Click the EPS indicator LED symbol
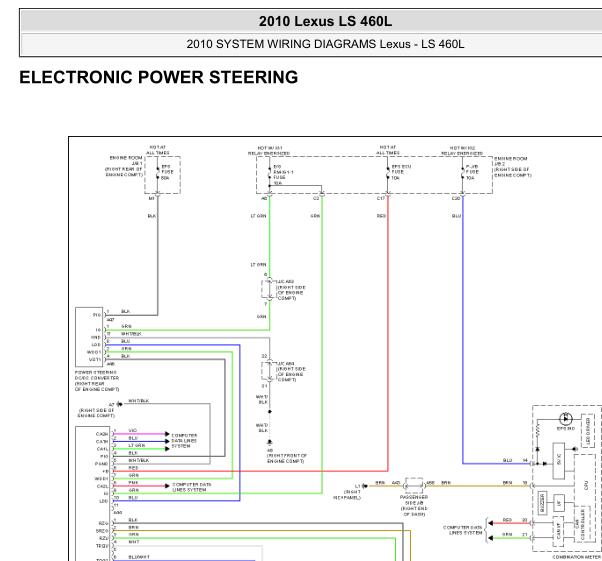This screenshot has height=561, width=602. (565, 419)
